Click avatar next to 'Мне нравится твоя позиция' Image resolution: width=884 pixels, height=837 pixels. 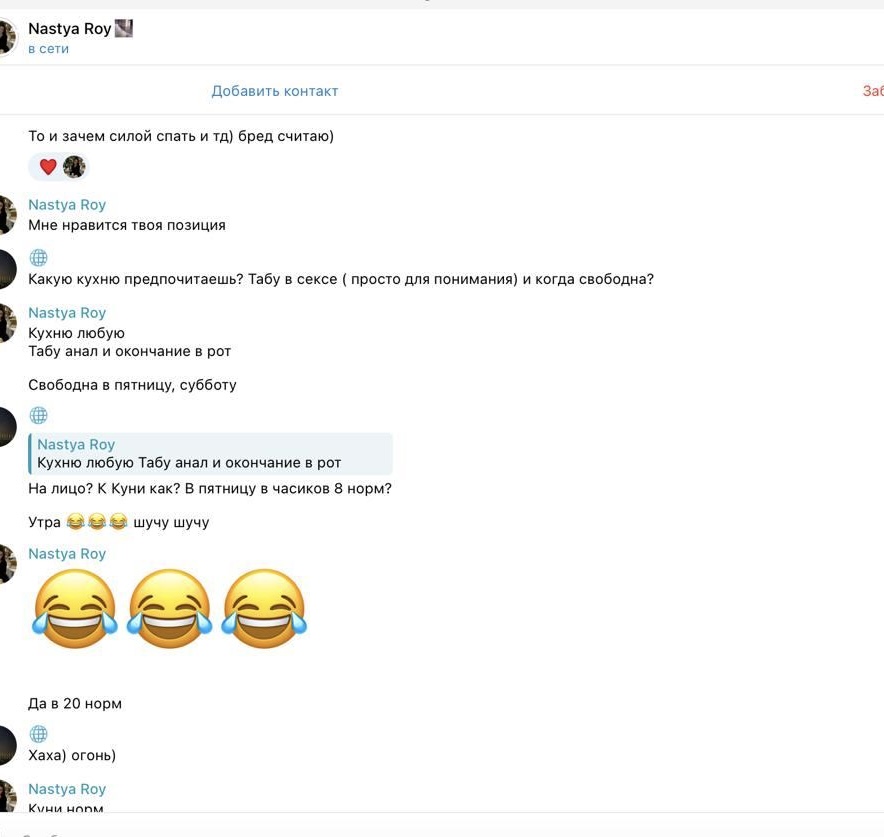coord(7,215)
